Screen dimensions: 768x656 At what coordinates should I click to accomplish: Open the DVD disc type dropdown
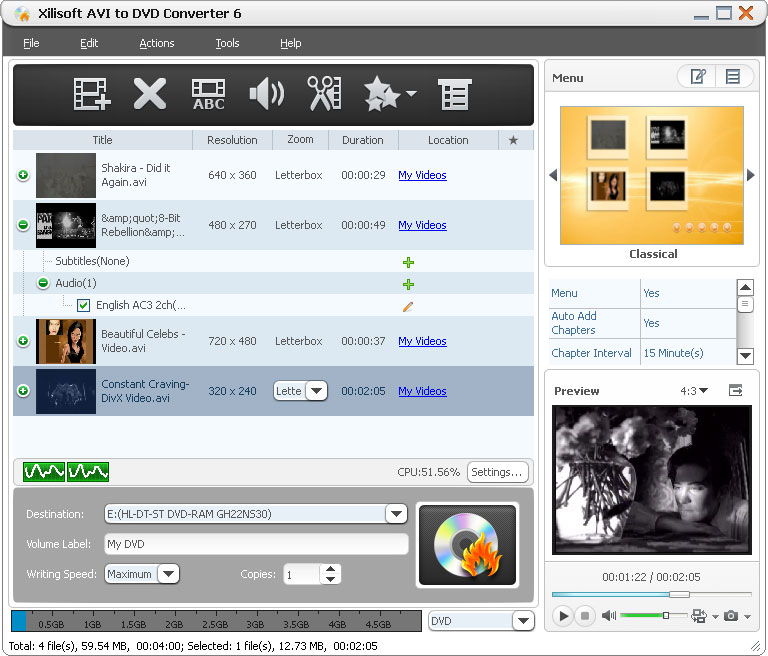pos(523,621)
